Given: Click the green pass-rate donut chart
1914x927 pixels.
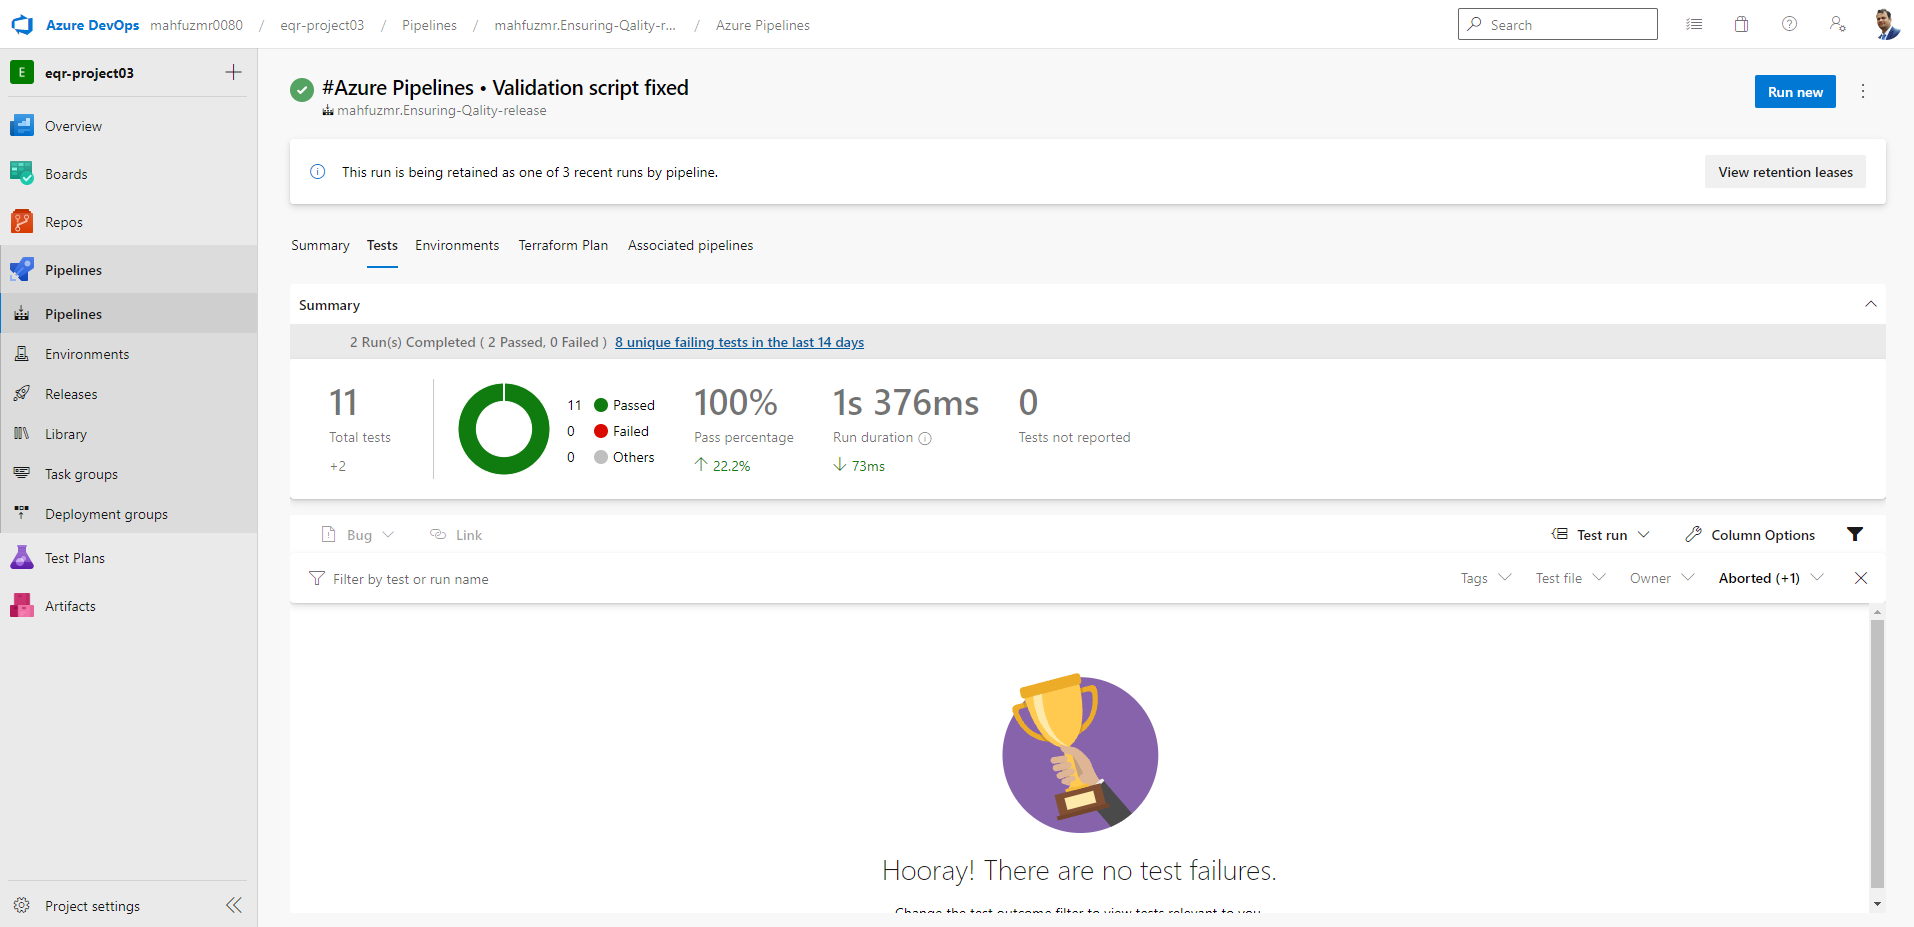Looking at the screenshot, I should [x=504, y=429].
